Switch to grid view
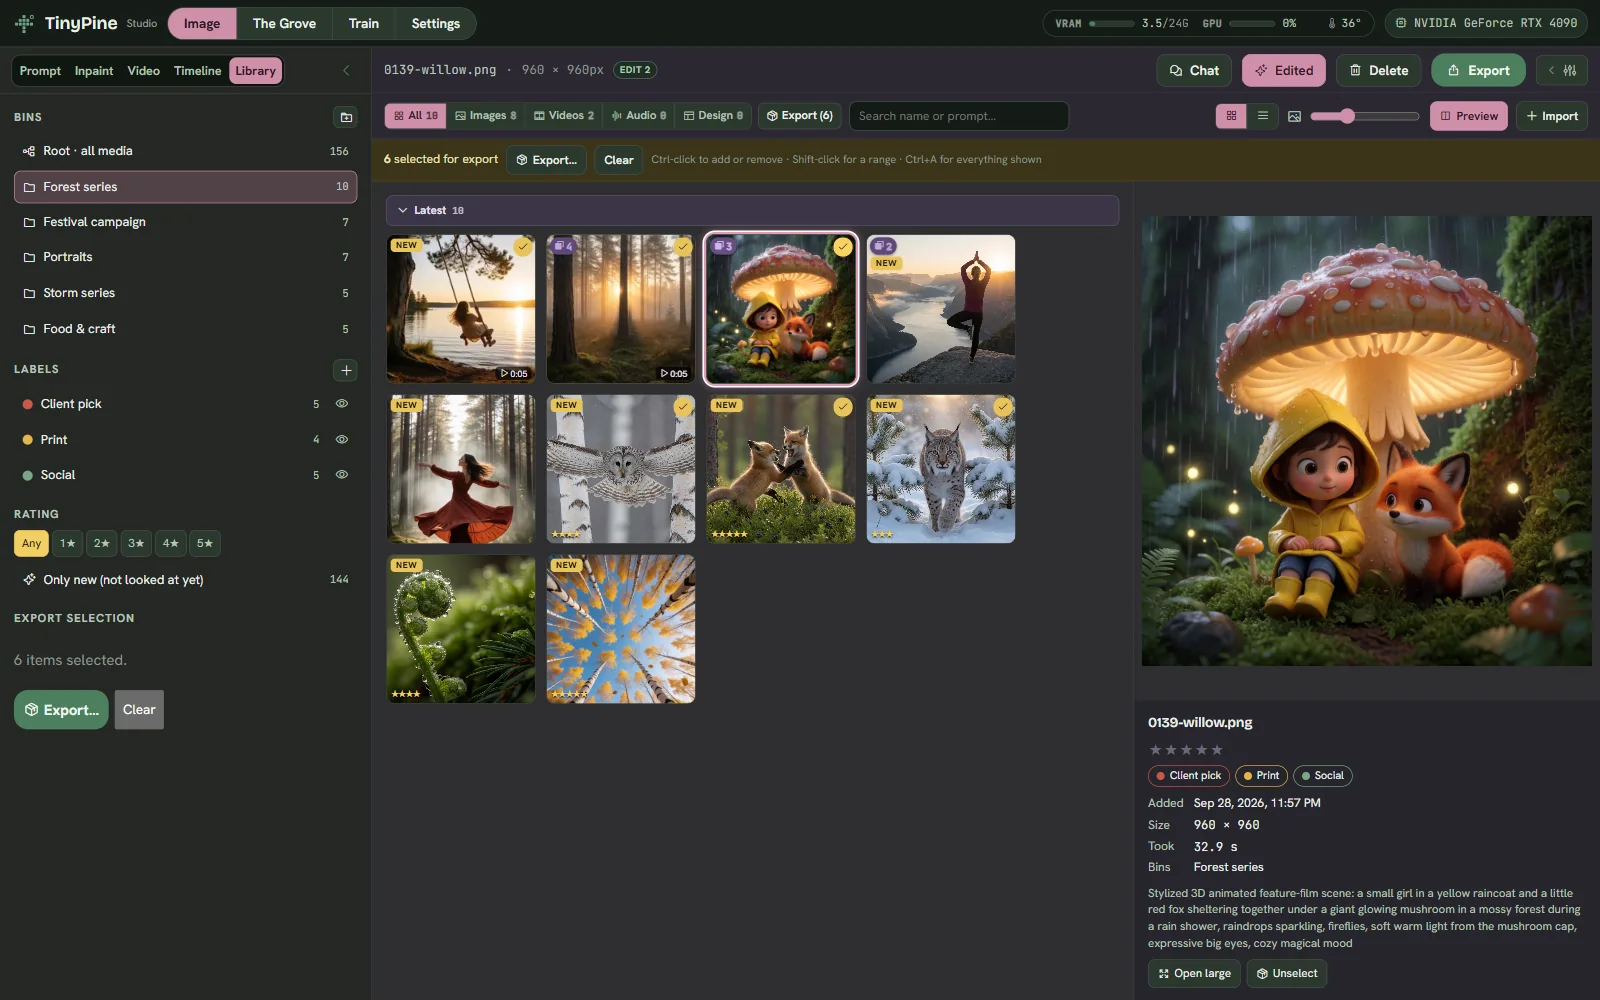Screen dimensions: 1600x1000 click(1231, 116)
